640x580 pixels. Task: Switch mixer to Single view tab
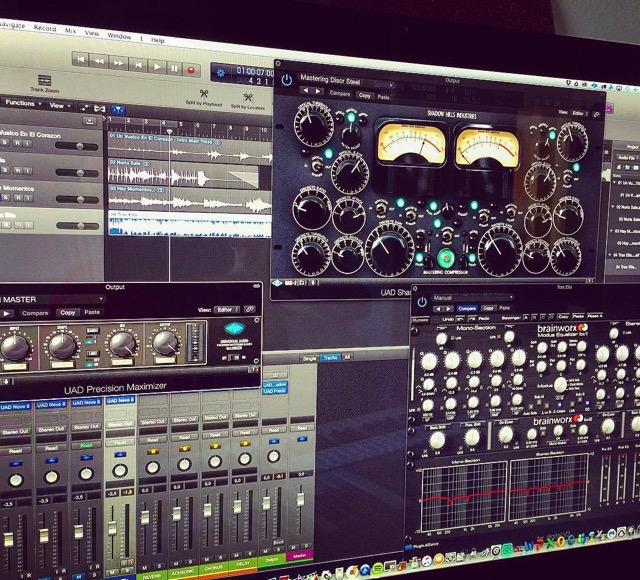point(310,359)
